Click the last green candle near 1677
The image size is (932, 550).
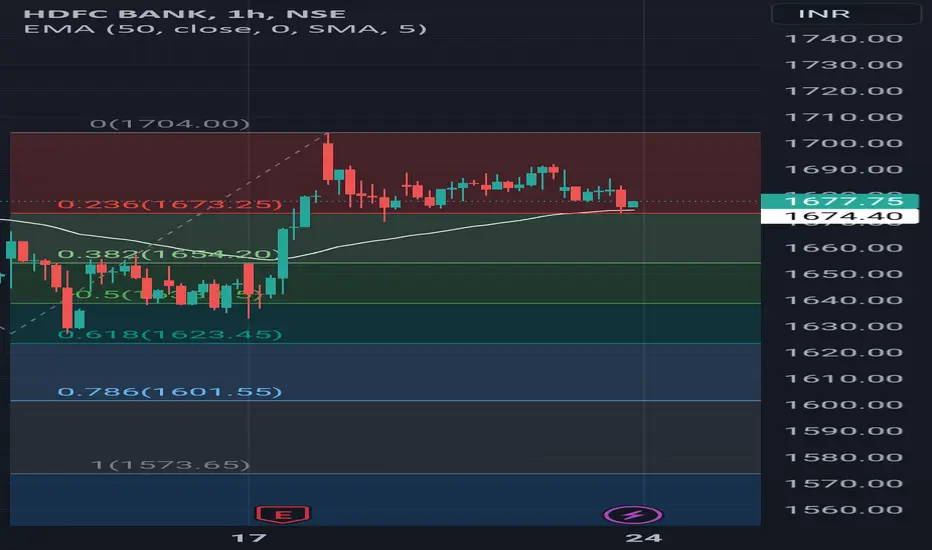[x=632, y=205]
